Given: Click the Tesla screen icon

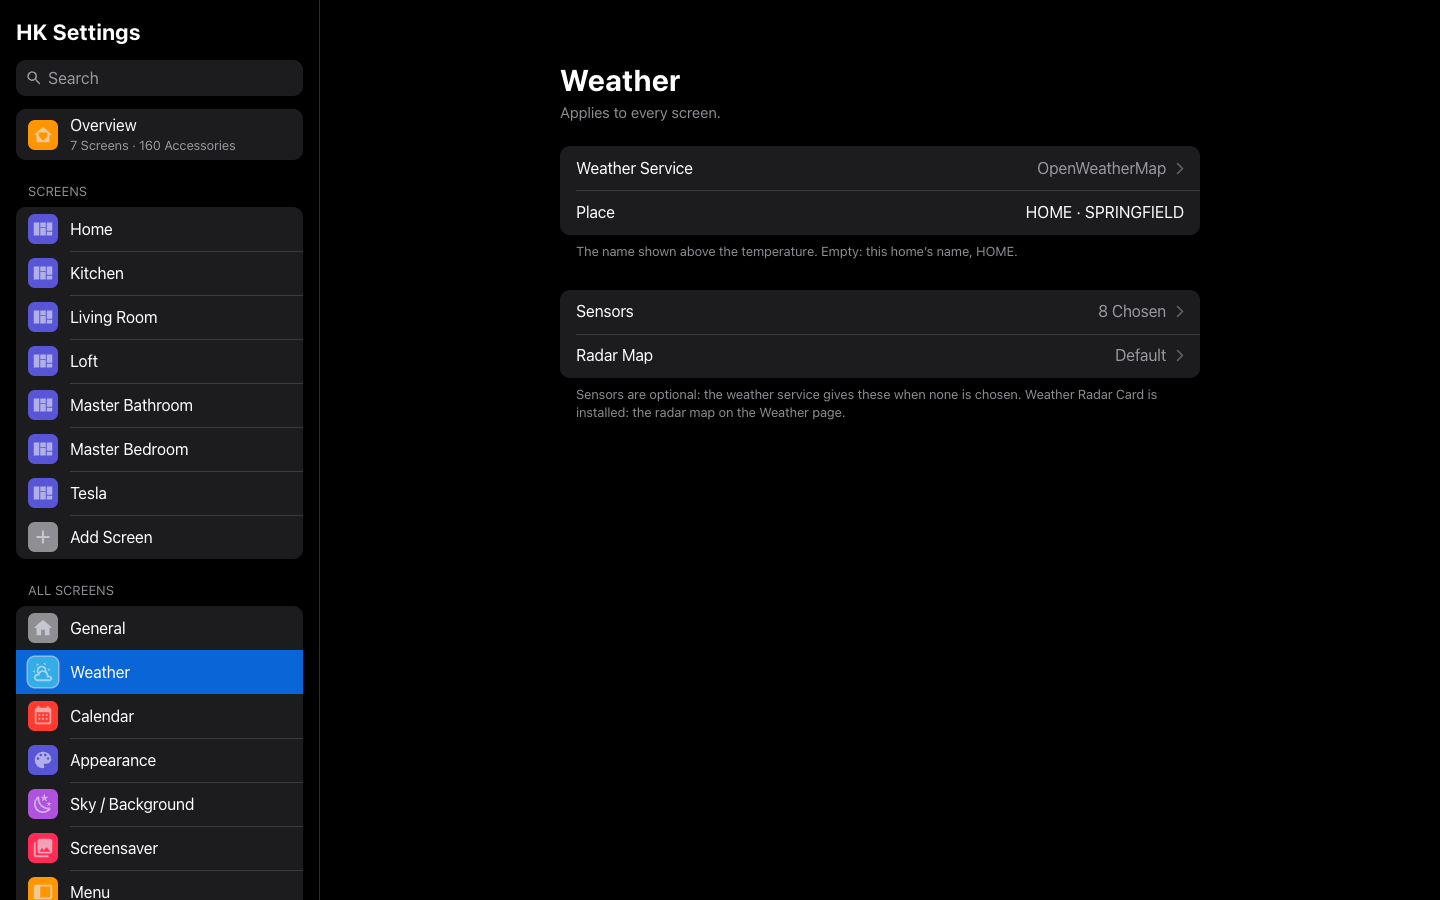Looking at the screenshot, I should point(43,493).
